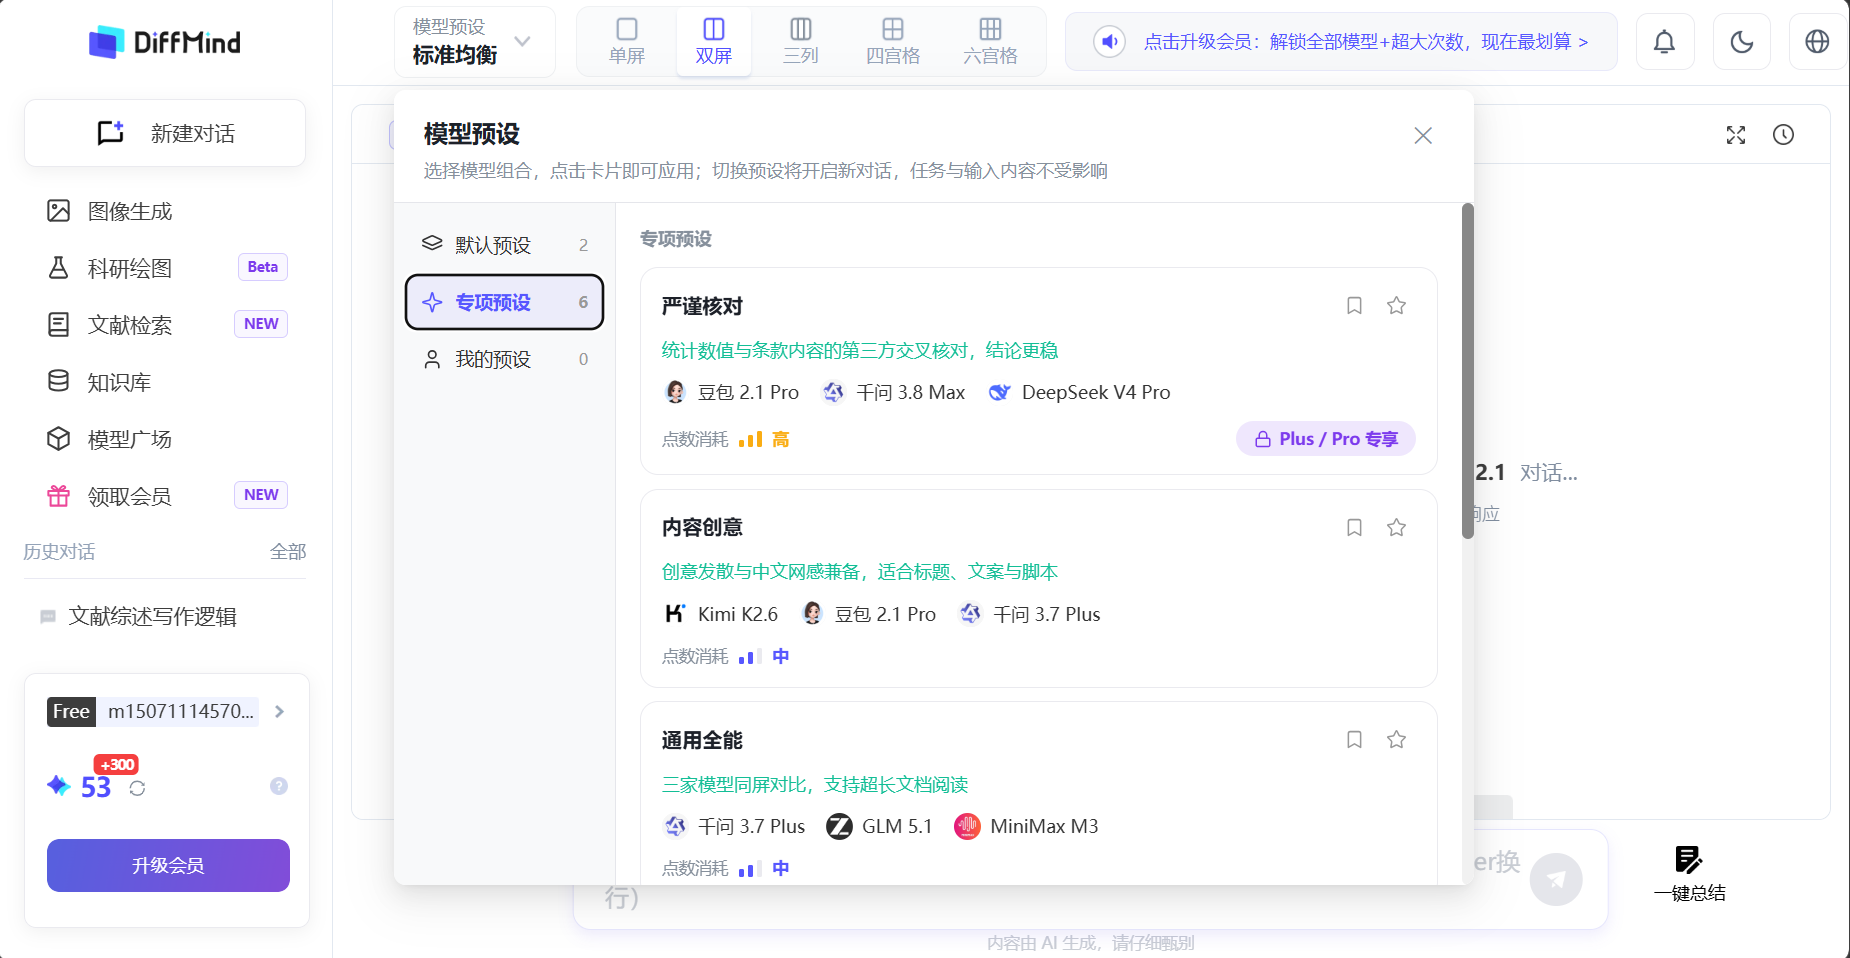The image size is (1850, 958).
Task: Click the 专项预设 section heading
Action: point(676,239)
